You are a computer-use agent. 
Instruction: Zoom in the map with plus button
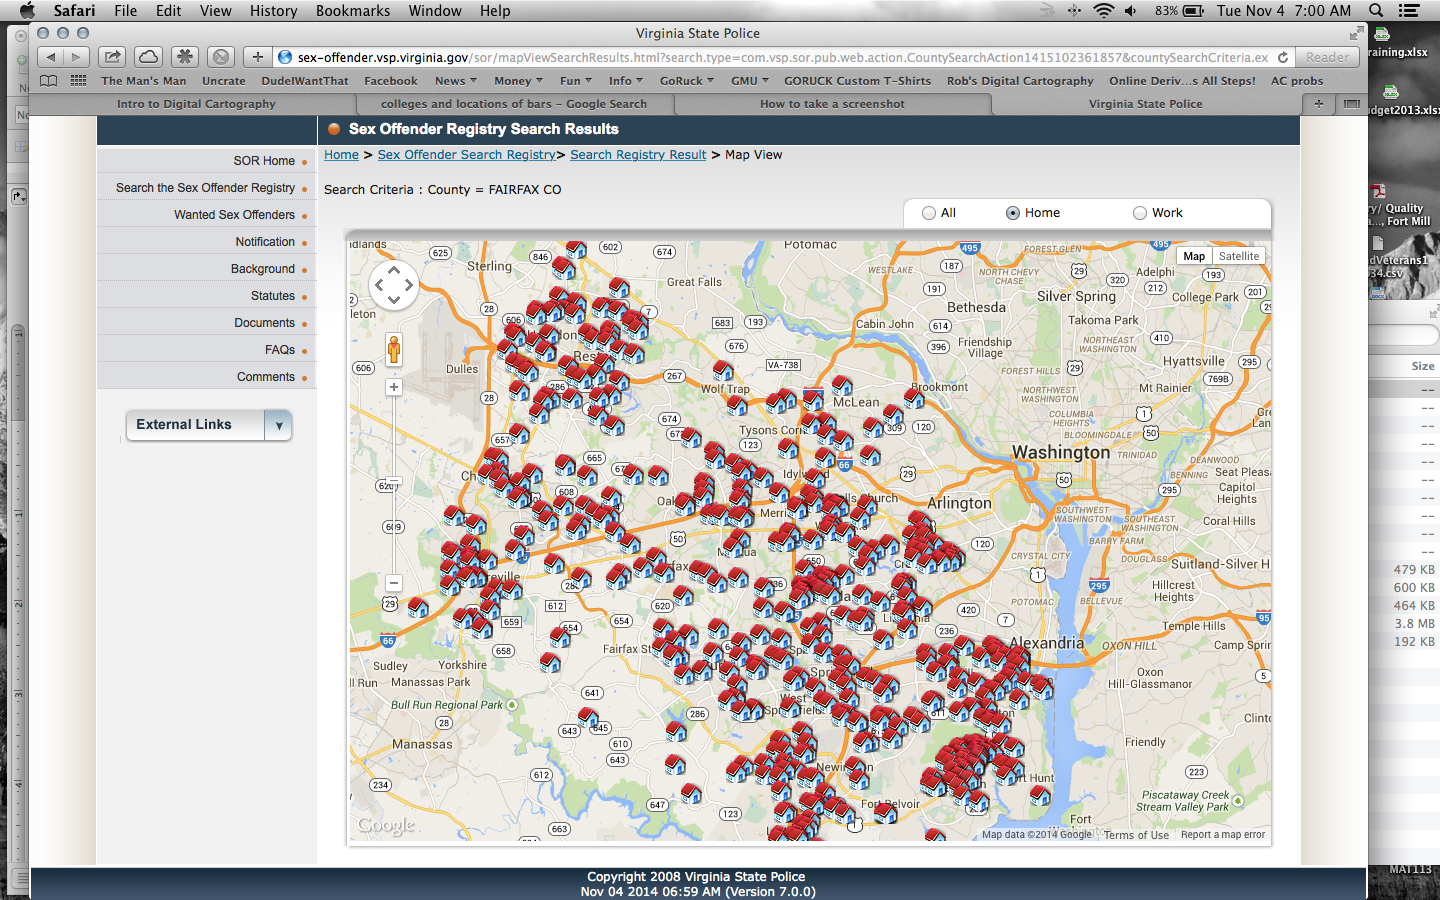(394, 387)
